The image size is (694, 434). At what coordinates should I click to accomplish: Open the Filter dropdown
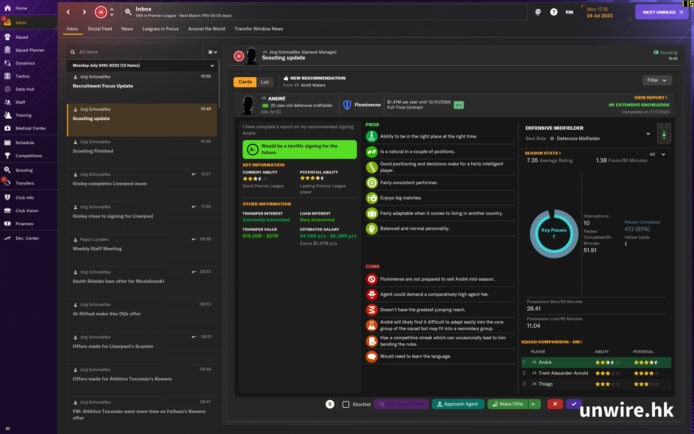click(x=657, y=80)
